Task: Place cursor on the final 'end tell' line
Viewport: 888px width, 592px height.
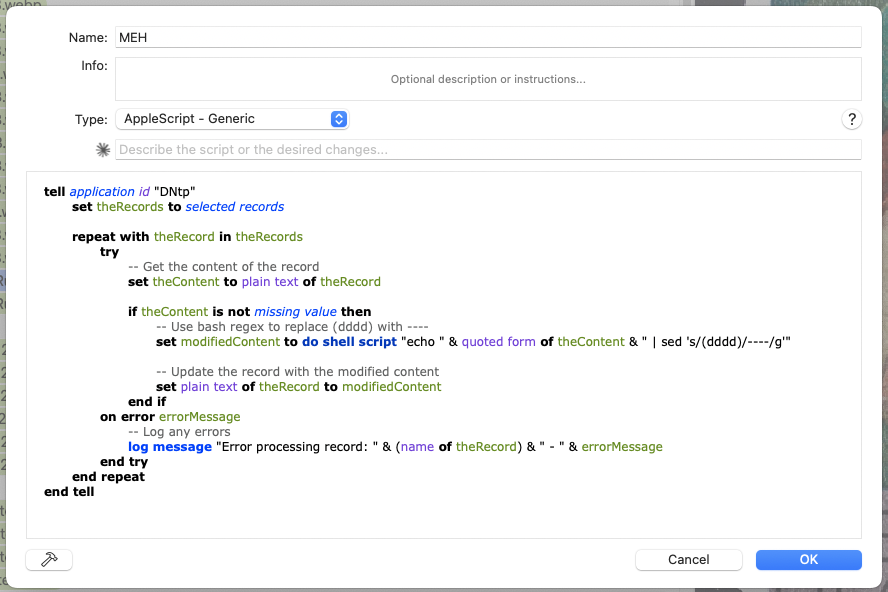Action: 69,492
